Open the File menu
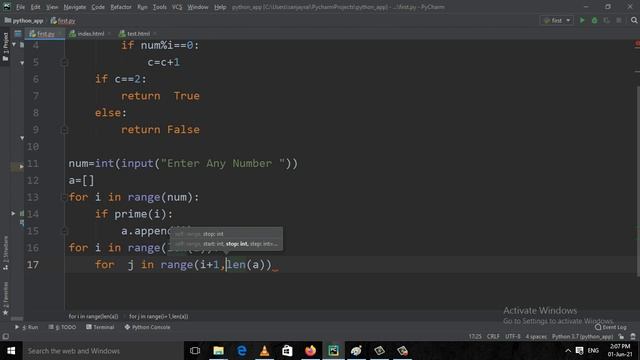The height and width of the screenshot is (360, 640). (20, 7)
